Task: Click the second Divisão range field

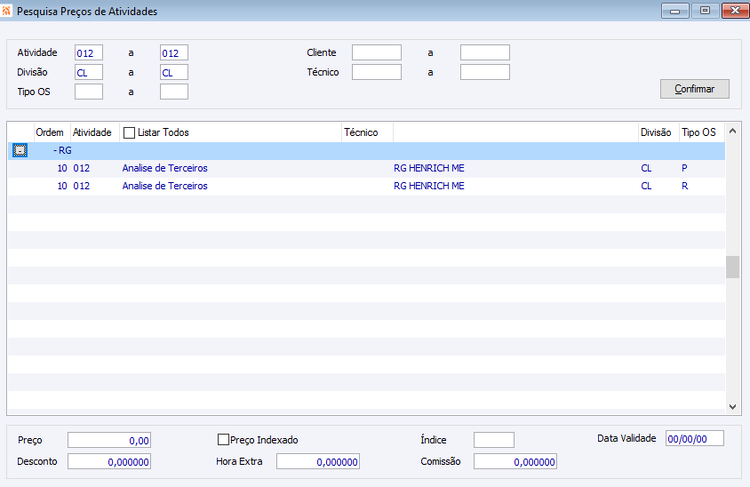Action: click(174, 72)
